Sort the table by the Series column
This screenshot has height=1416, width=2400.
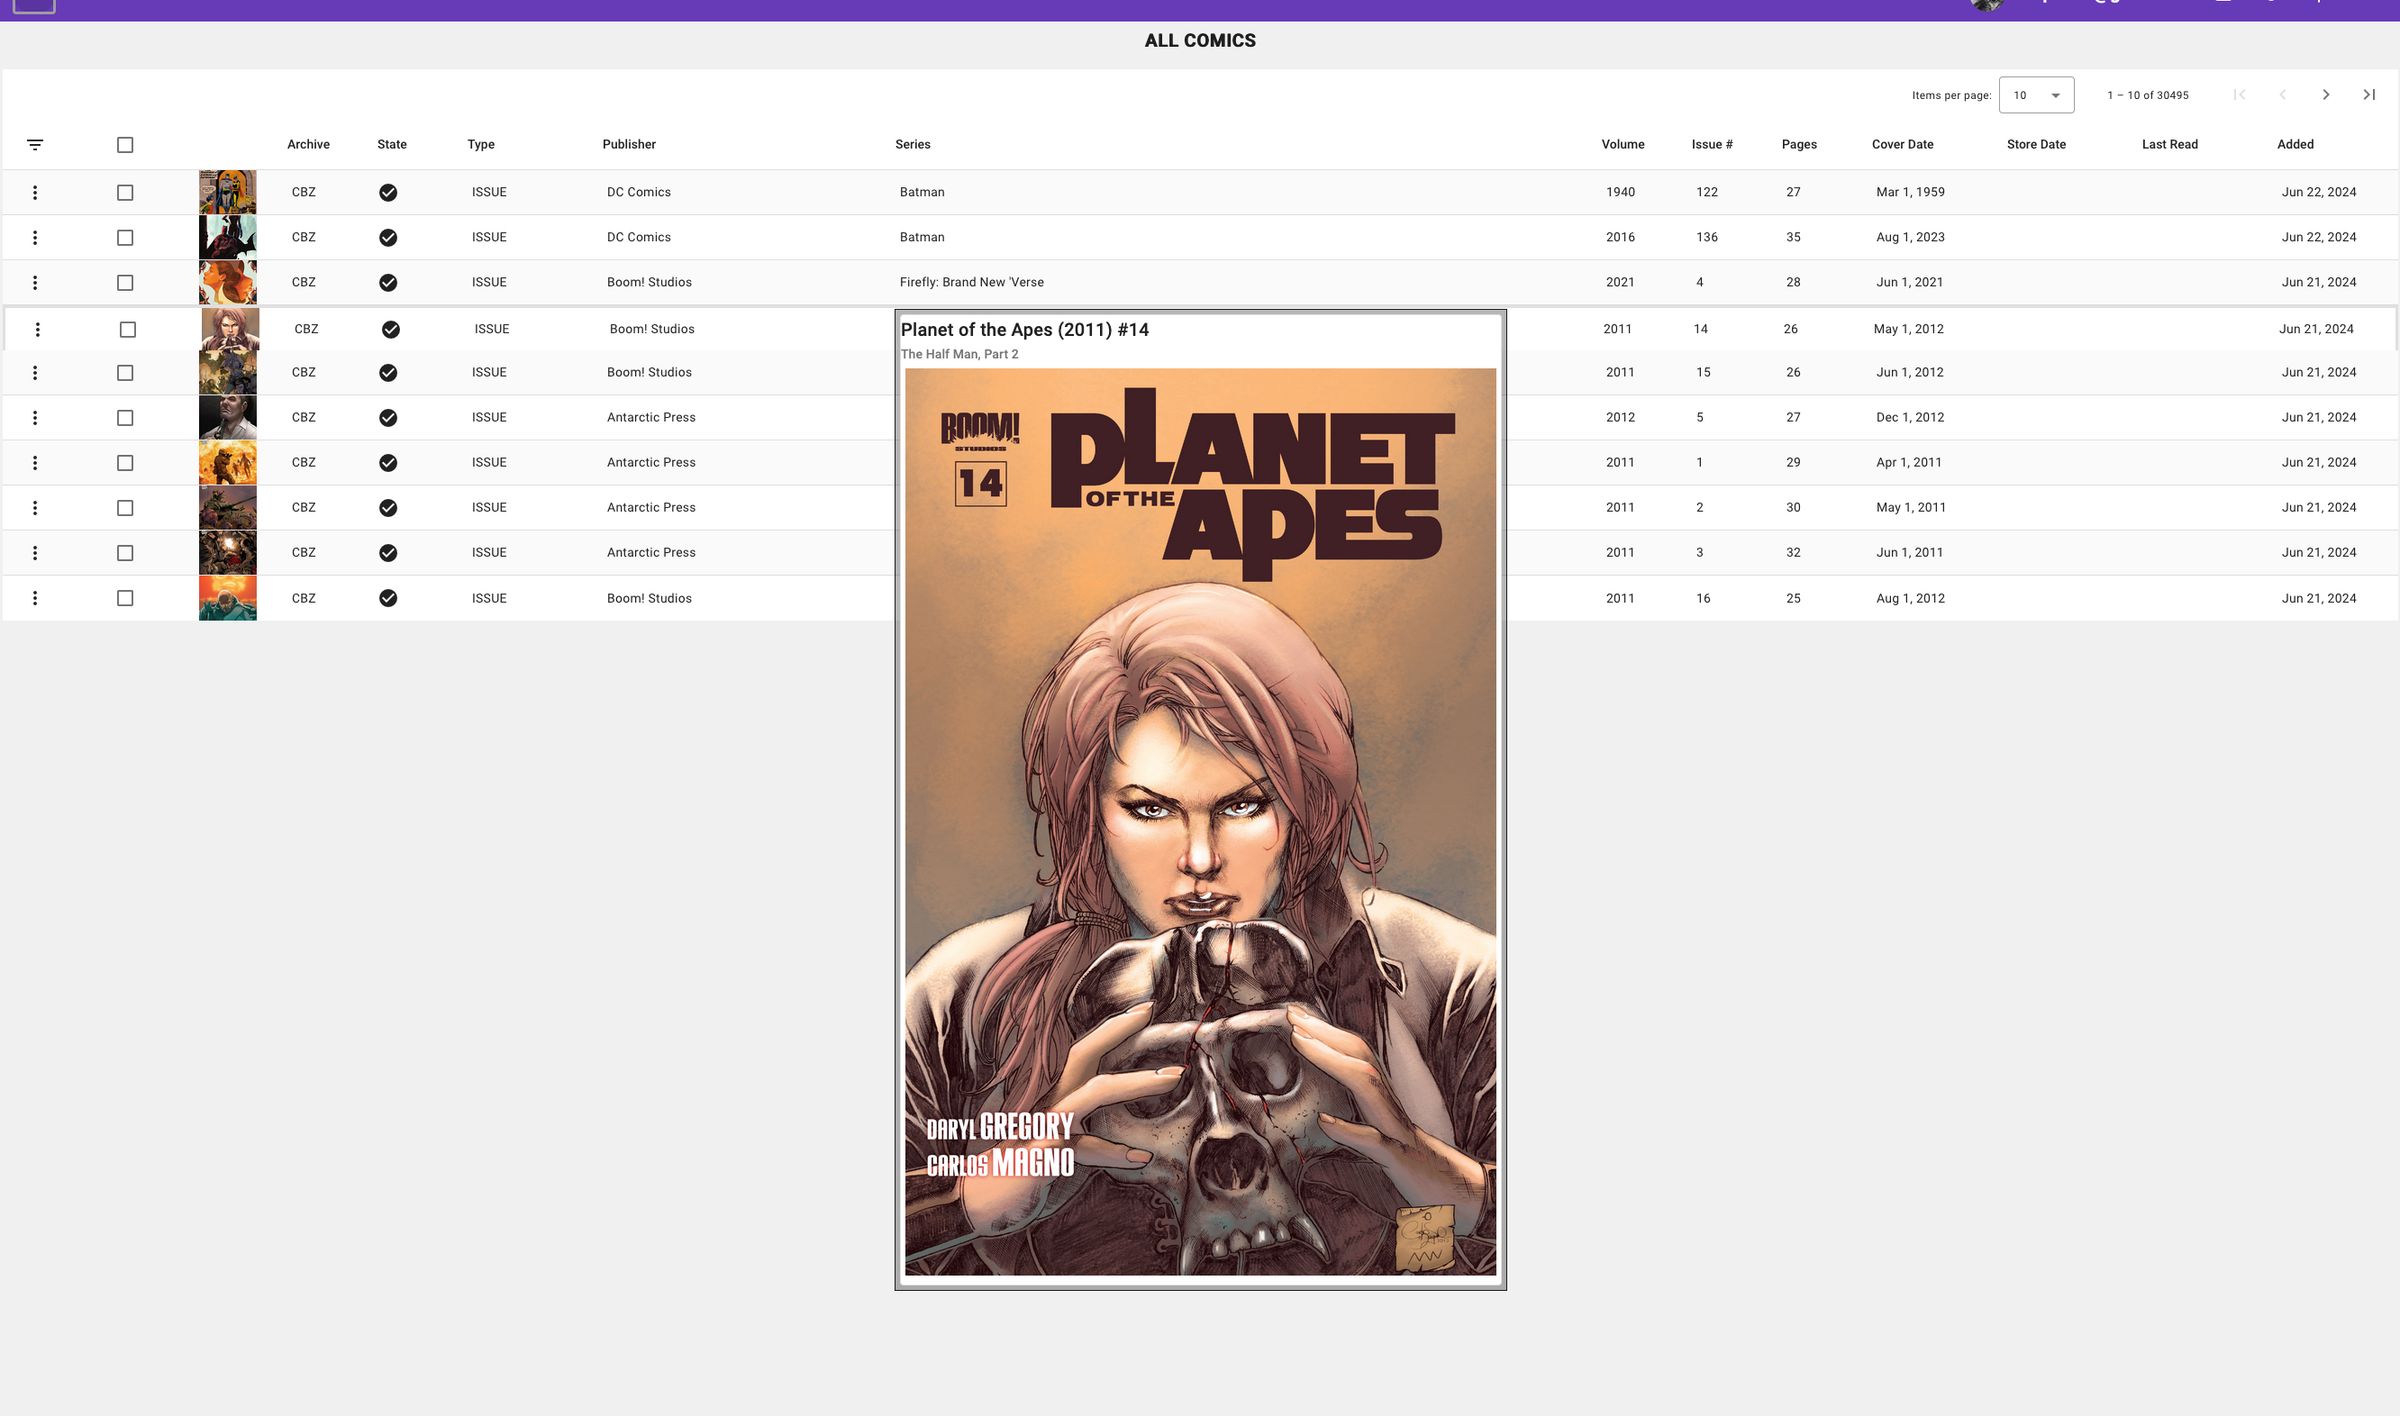(x=913, y=144)
